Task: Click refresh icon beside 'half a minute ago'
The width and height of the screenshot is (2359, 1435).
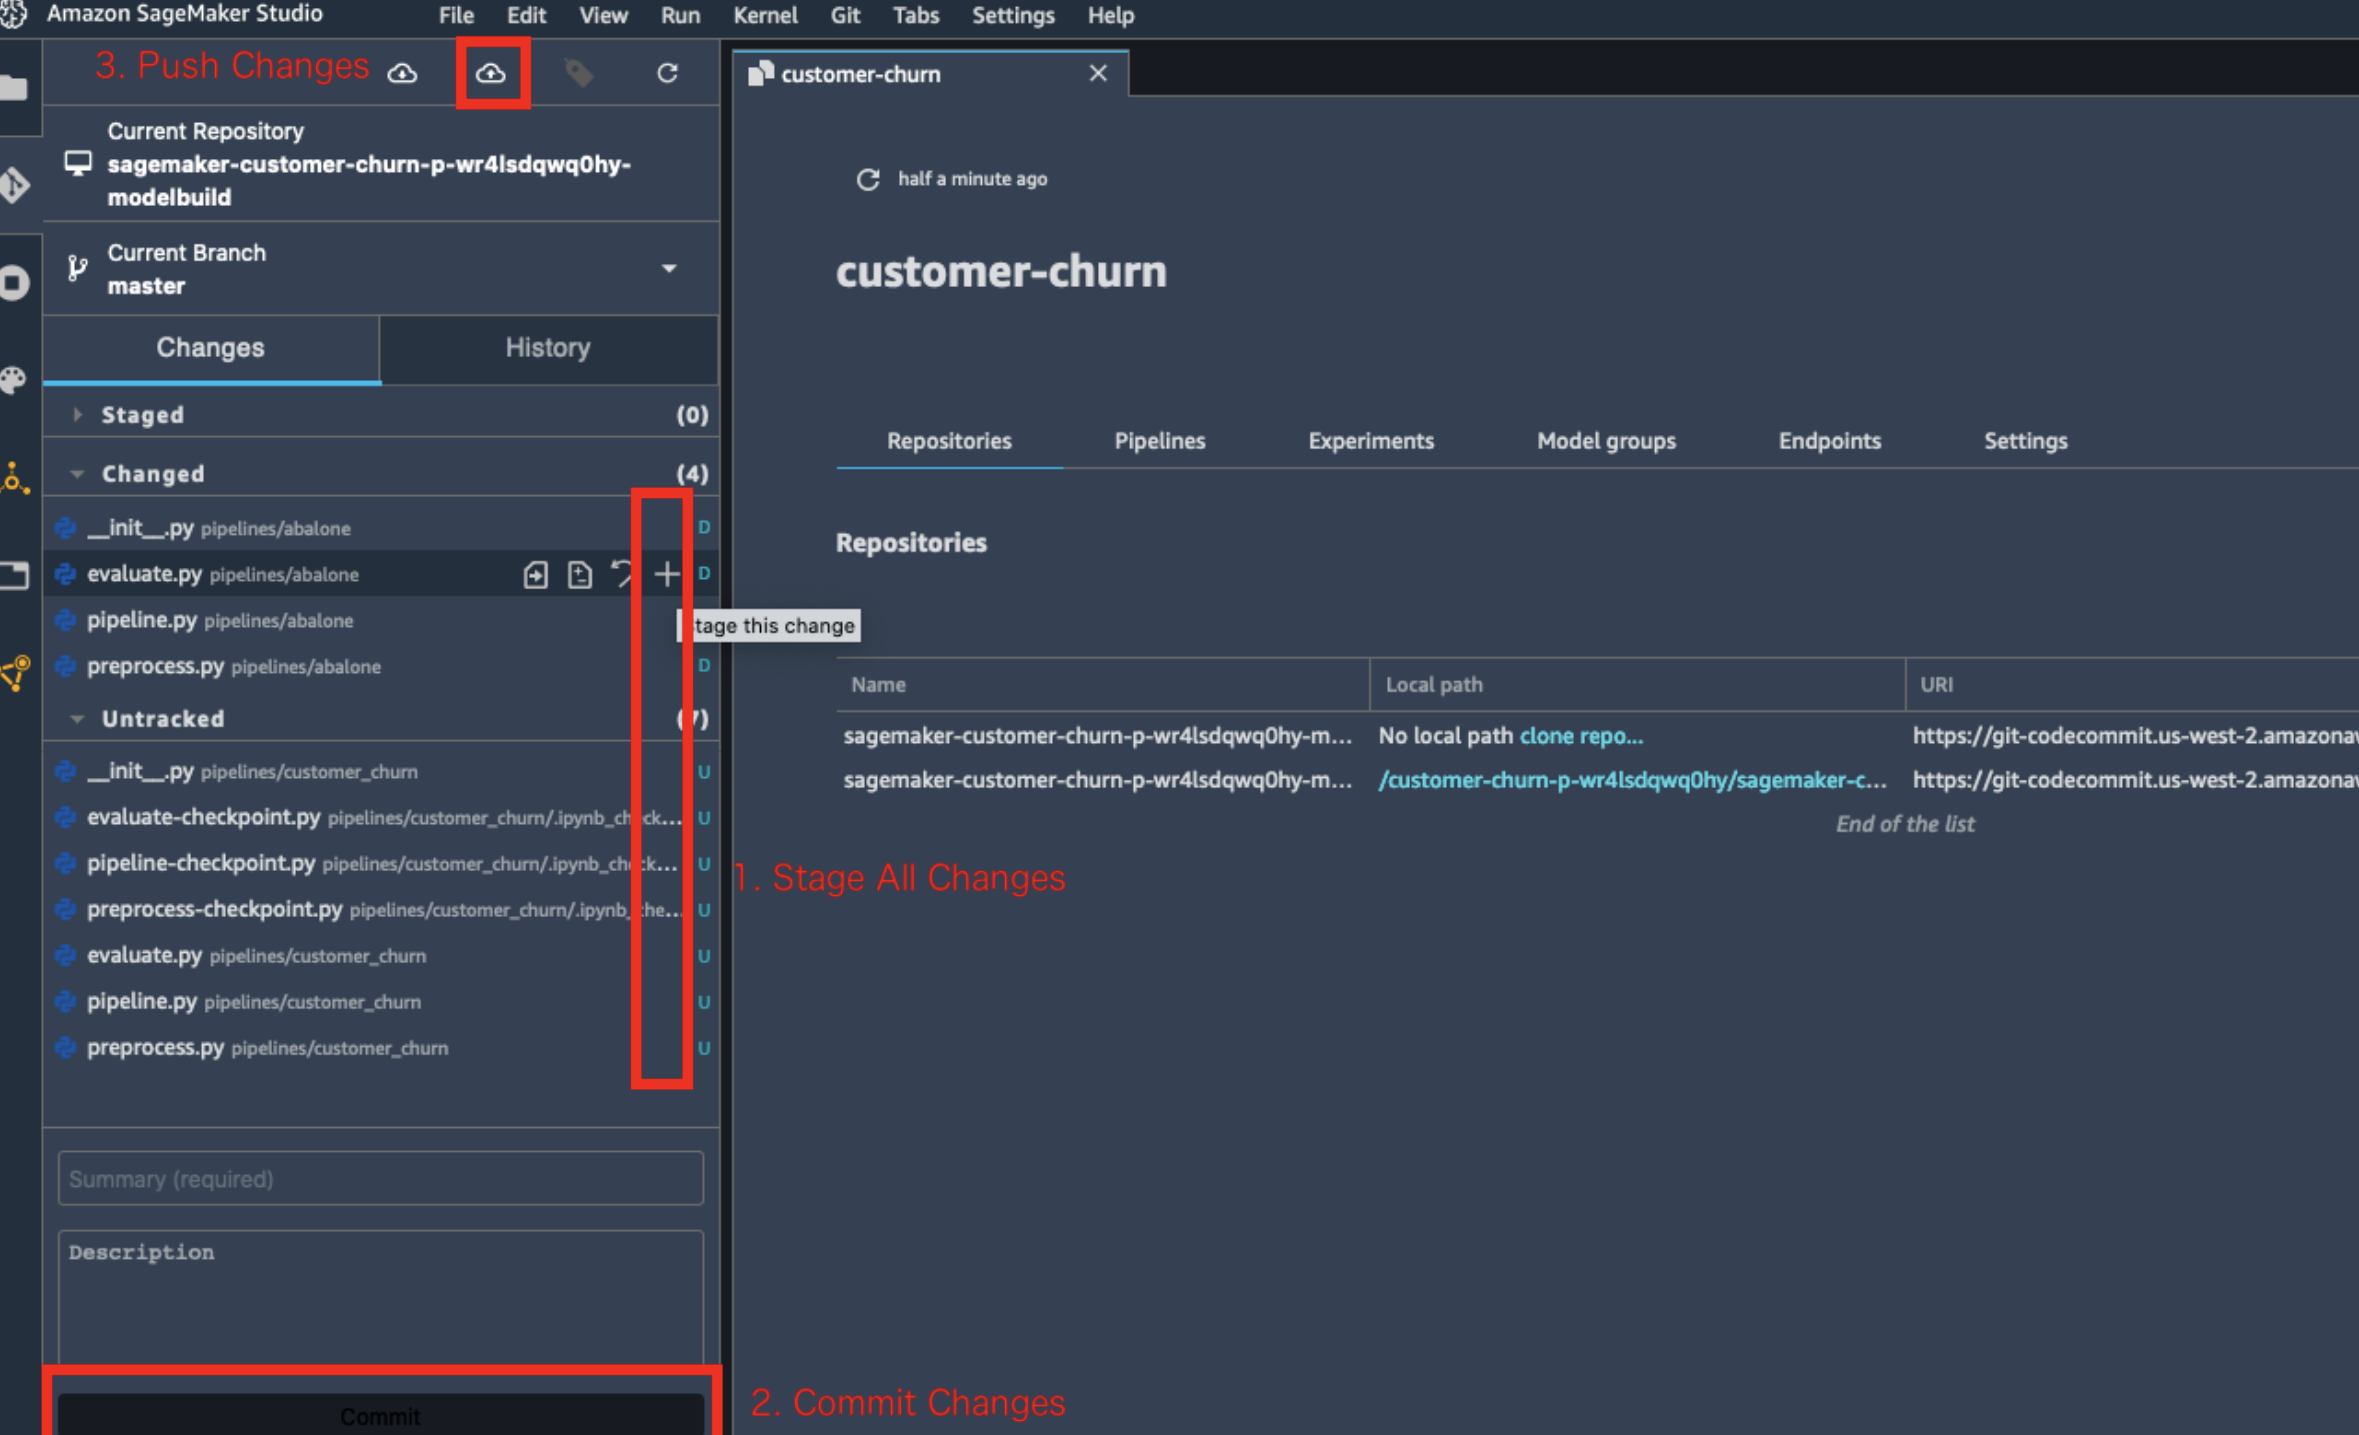Action: (x=867, y=179)
